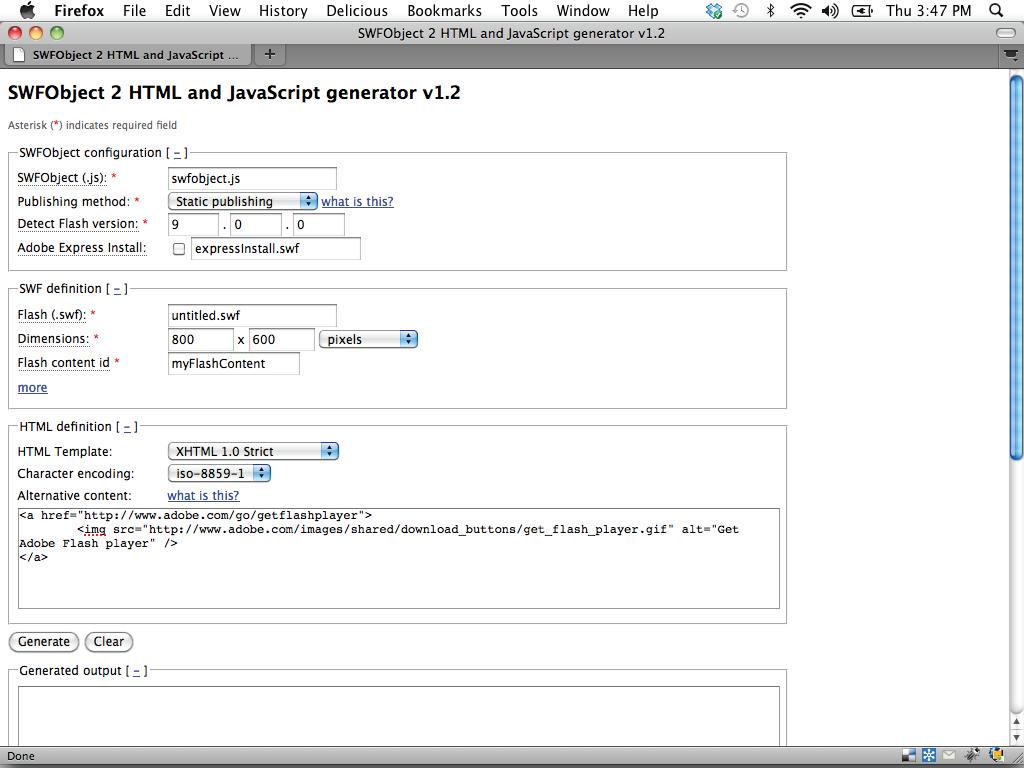
Task: Click the Generate button
Action: click(44, 641)
